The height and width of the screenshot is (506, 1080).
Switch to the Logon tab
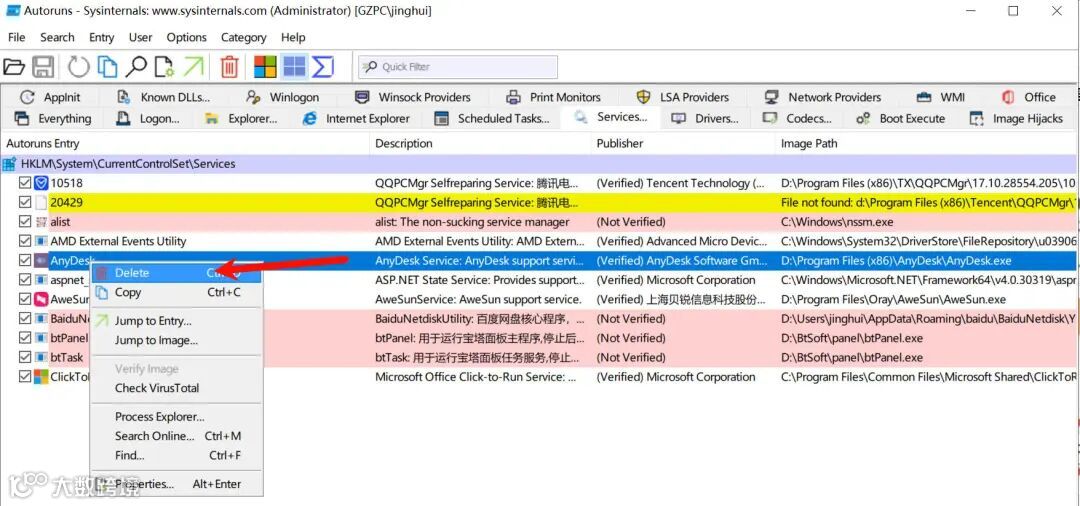(148, 118)
